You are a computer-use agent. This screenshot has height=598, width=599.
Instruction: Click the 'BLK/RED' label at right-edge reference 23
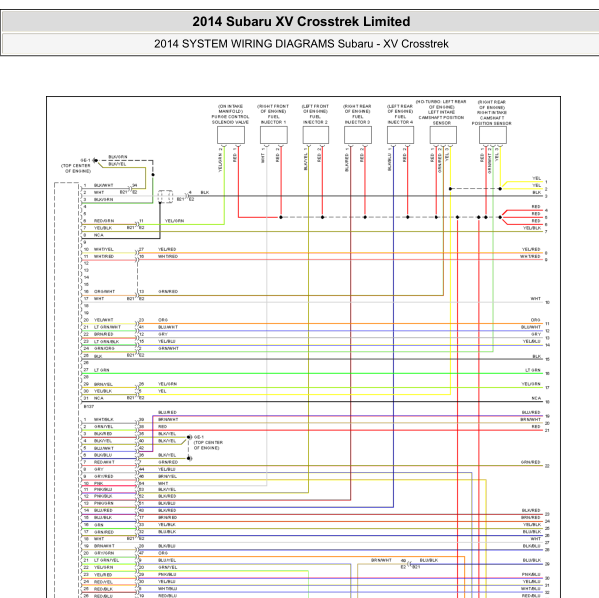531,510
